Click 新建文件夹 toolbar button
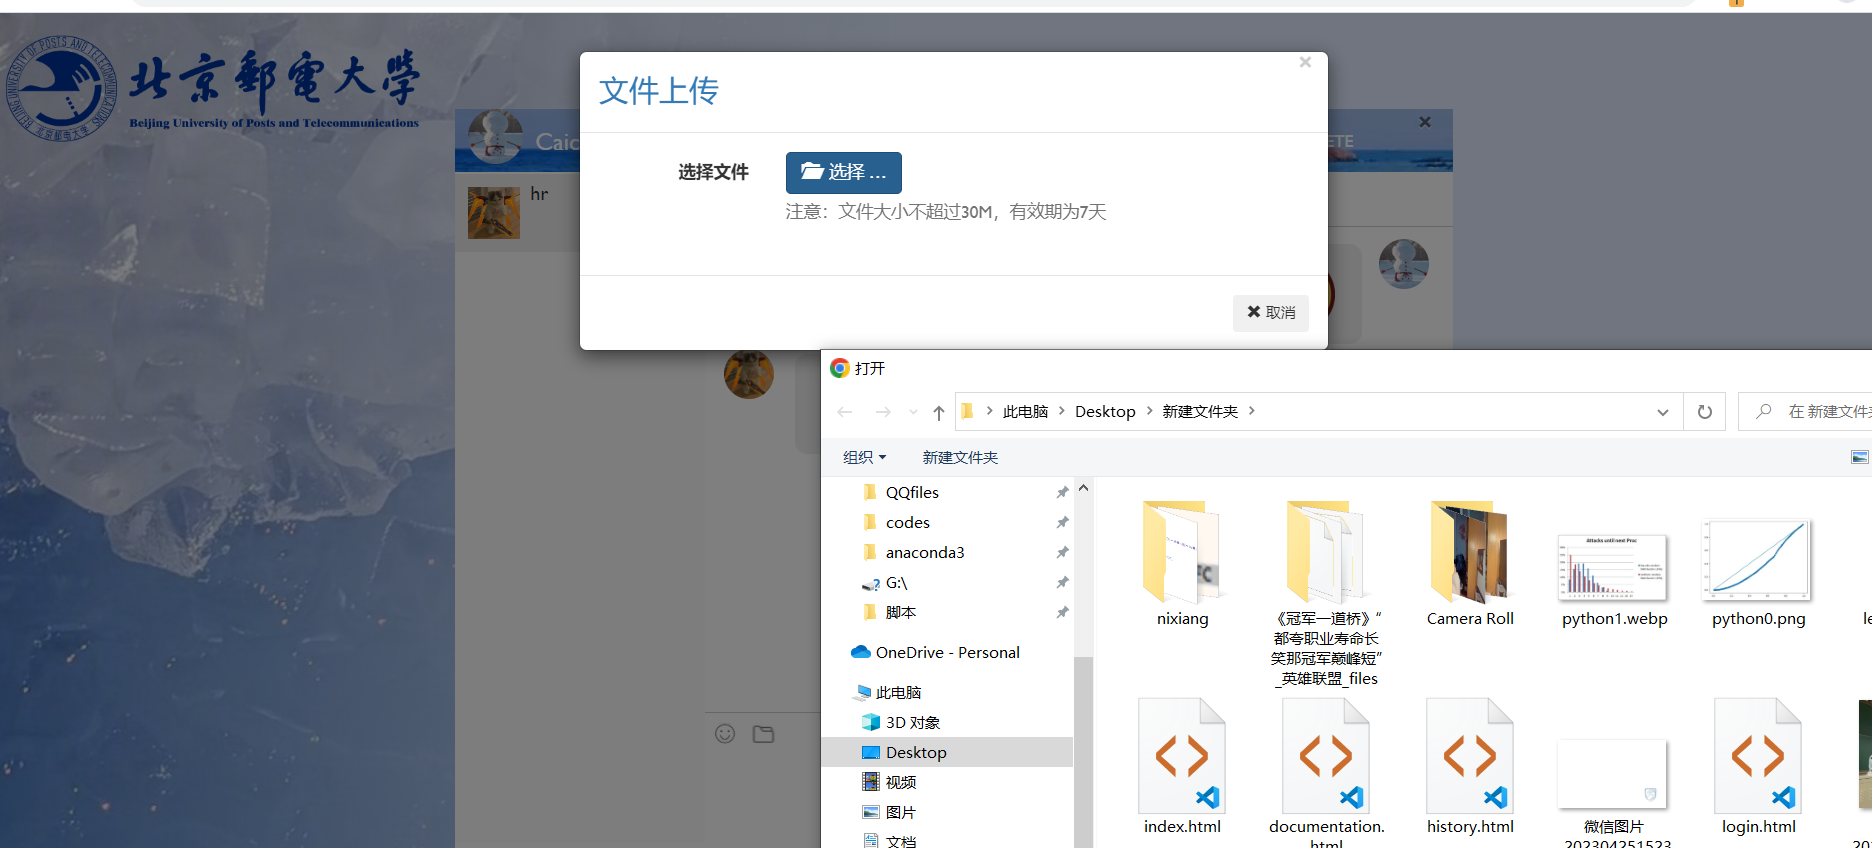The width and height of the screenshot is (1872, 848). point(960,457)
